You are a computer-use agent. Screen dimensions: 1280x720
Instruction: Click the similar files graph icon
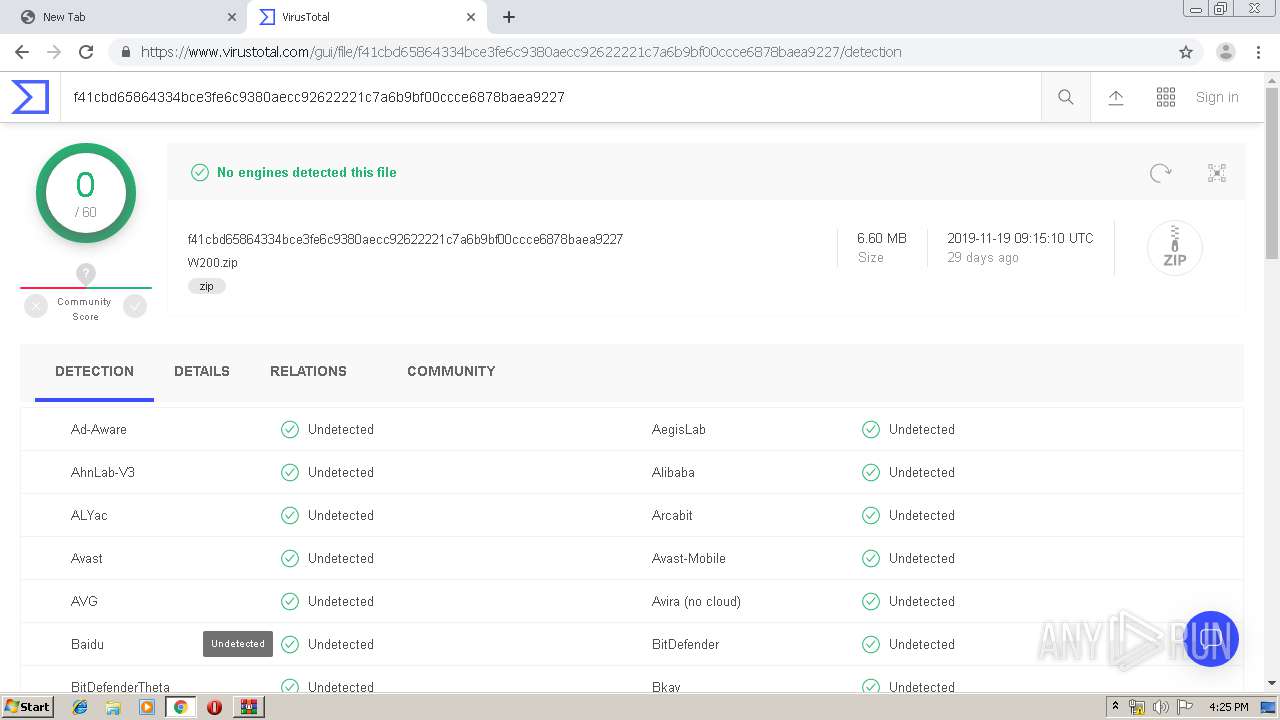1217,173
